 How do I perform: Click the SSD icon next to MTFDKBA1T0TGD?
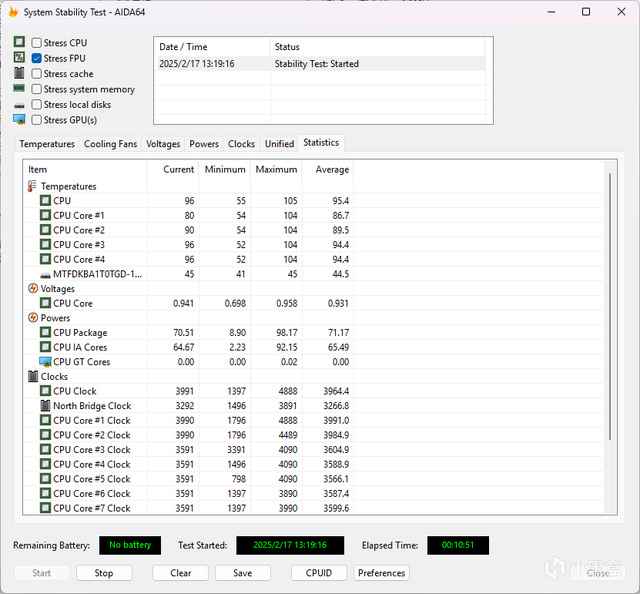[45, 276]
